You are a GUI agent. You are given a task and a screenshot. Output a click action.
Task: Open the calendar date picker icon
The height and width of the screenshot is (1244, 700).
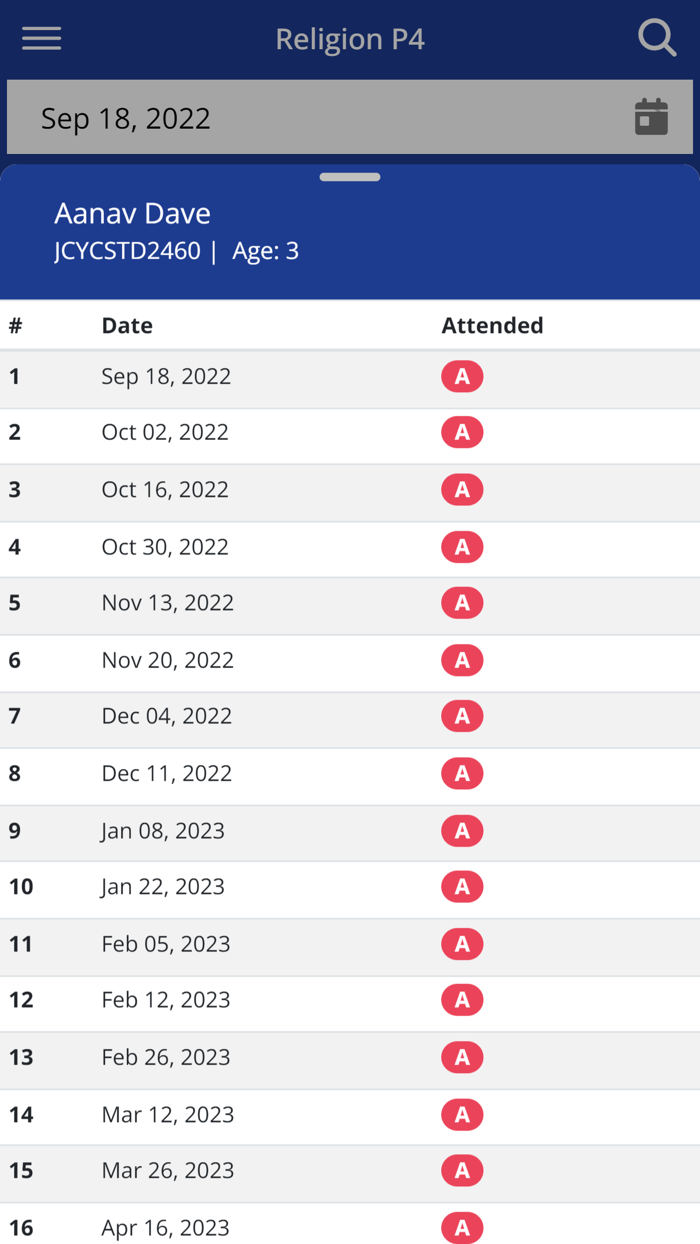[651, 117]
